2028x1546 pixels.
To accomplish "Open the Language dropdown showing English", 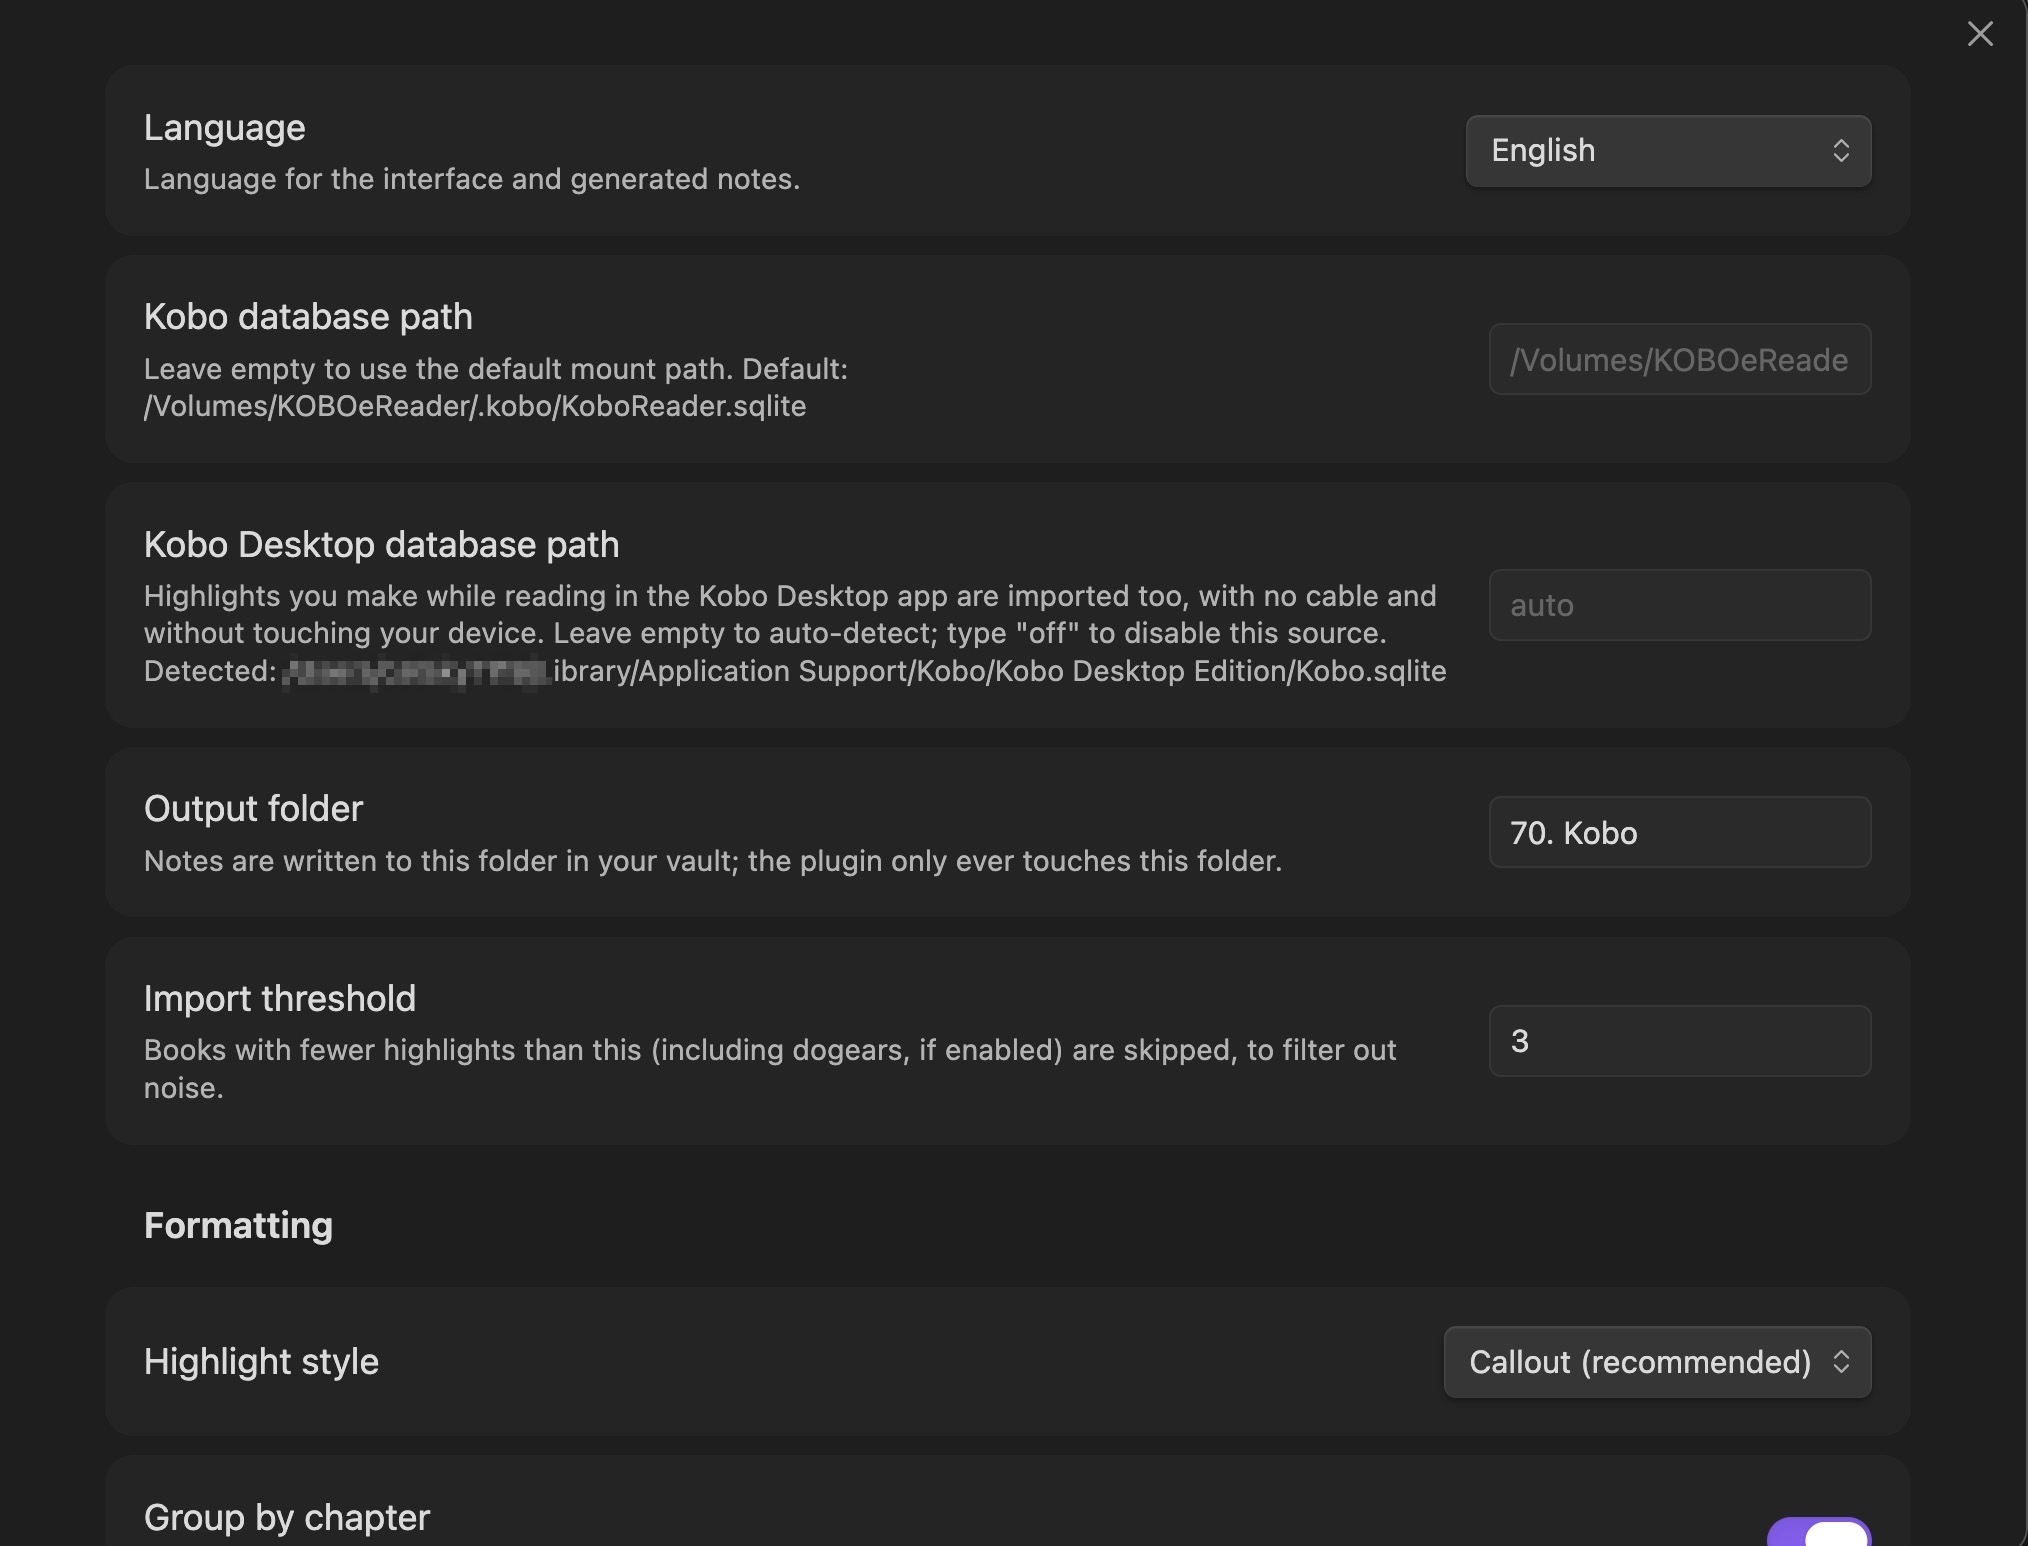I will pos(1668,151).
